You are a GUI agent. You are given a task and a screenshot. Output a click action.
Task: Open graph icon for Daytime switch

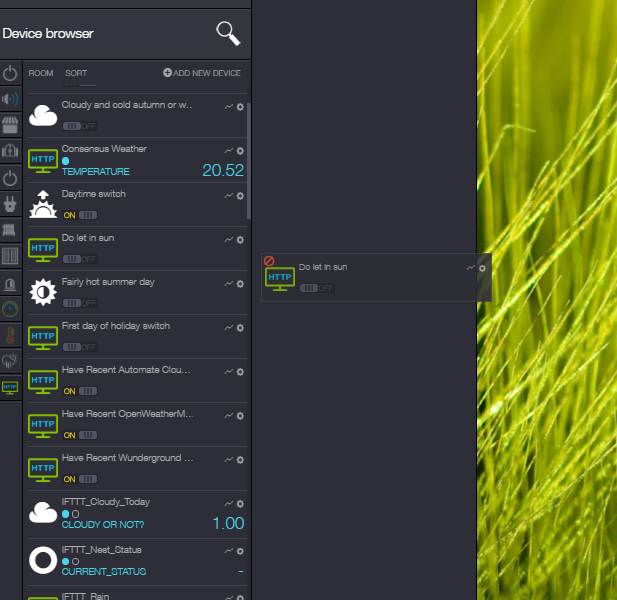pos(228,195)
